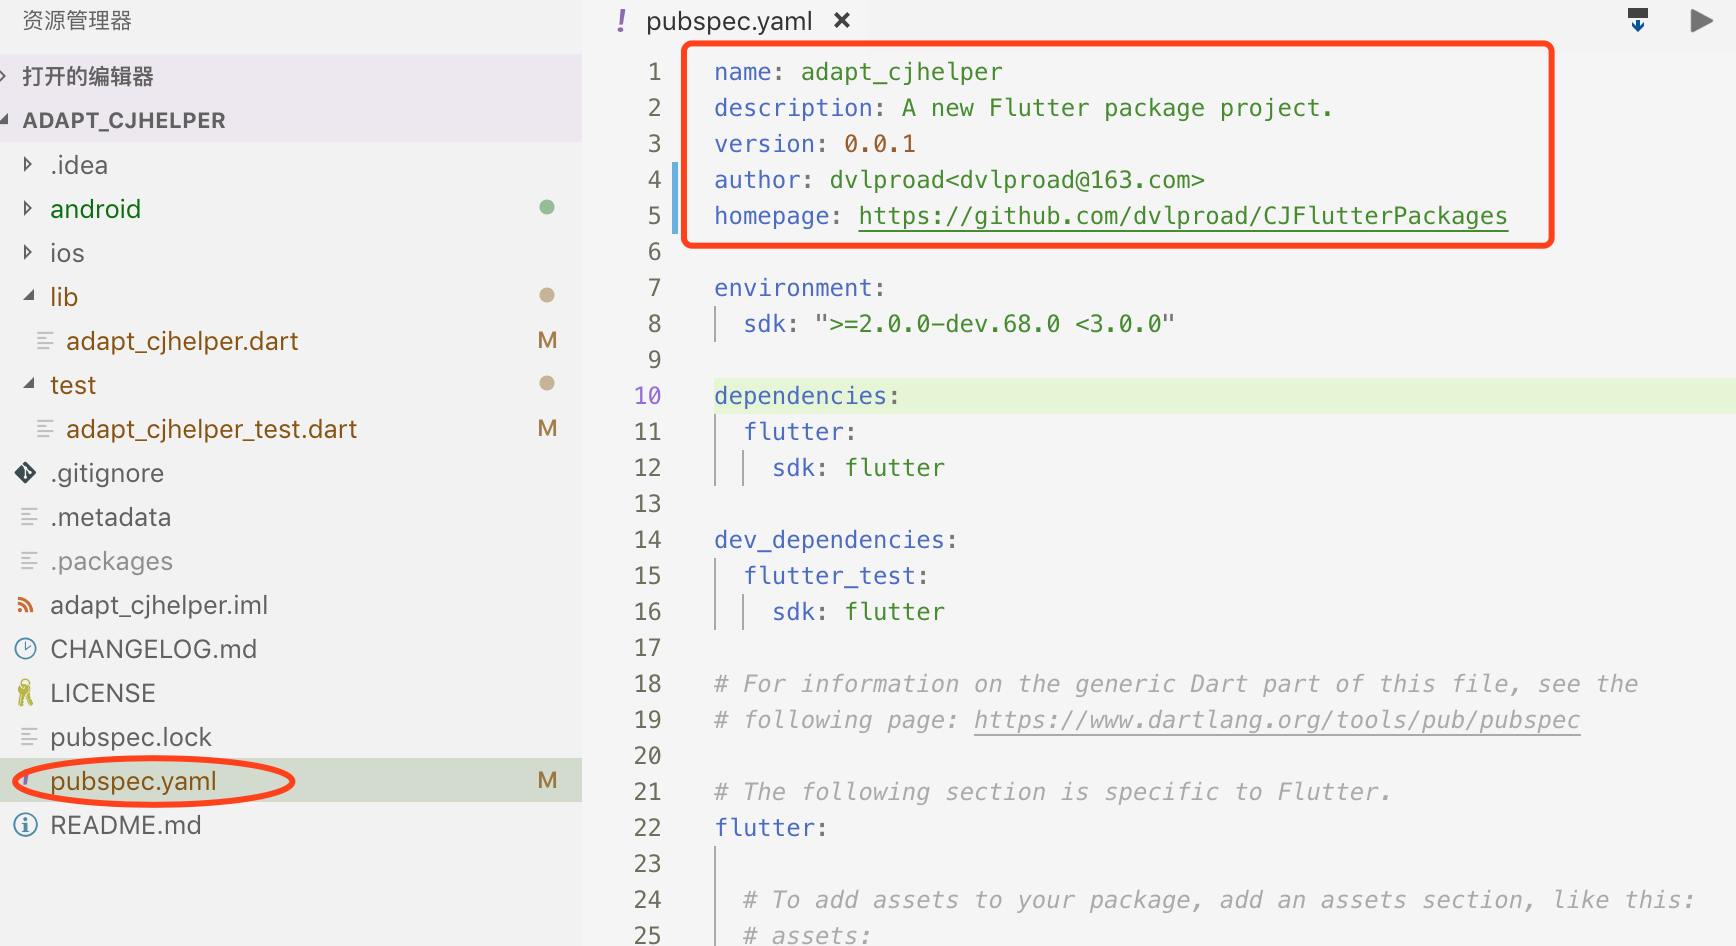Click the YAML exclamation icon on pubspec.yaml tab
1736x946 pixels.
pos(622,20)
